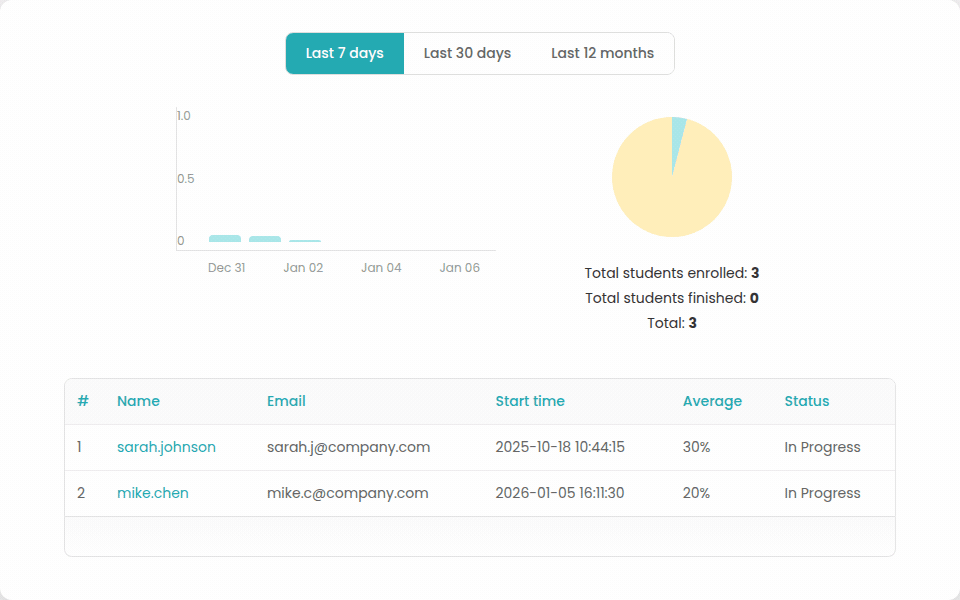Image resolution: width=960 pixels, height=600 pixels.
Task: Select the Last 7 days tab
Action: tap(344, 53)
